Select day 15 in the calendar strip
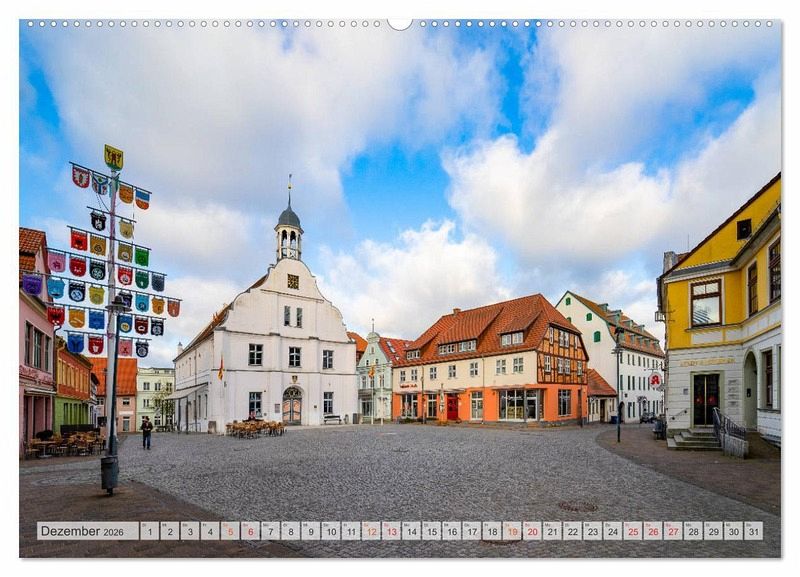800x577 pixels. 432,531
